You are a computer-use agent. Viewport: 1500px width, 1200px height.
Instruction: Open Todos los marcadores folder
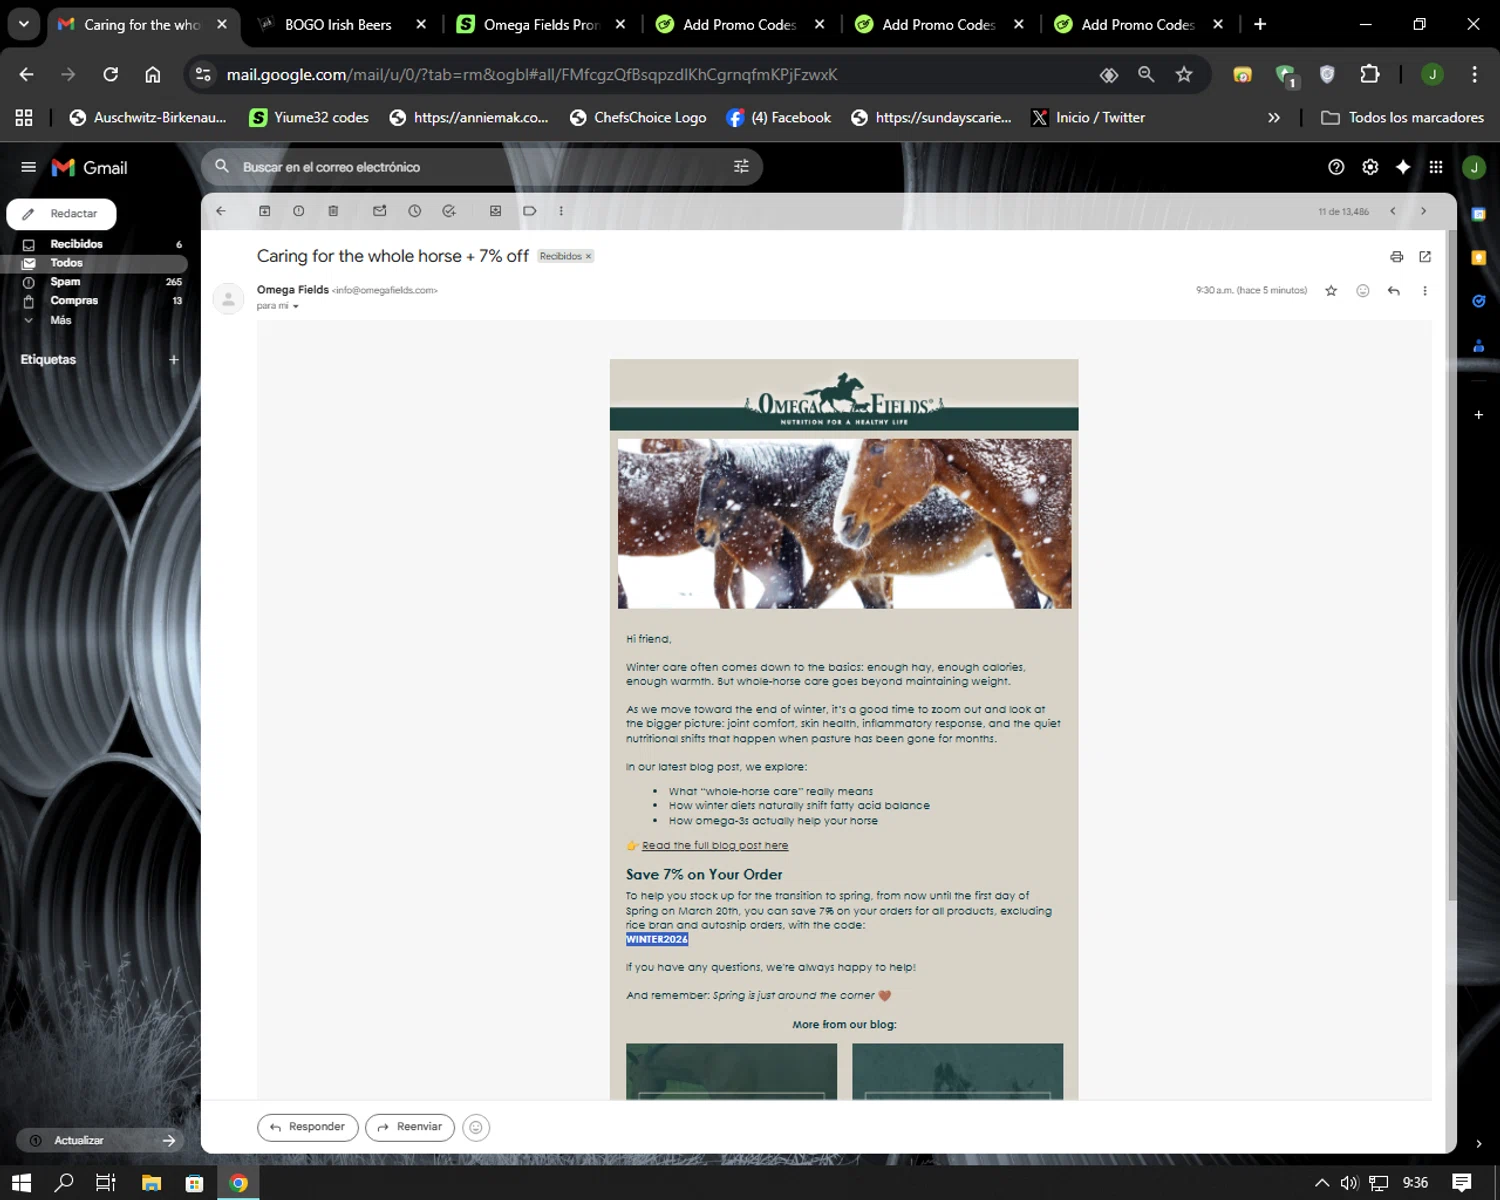(1402, 118)
